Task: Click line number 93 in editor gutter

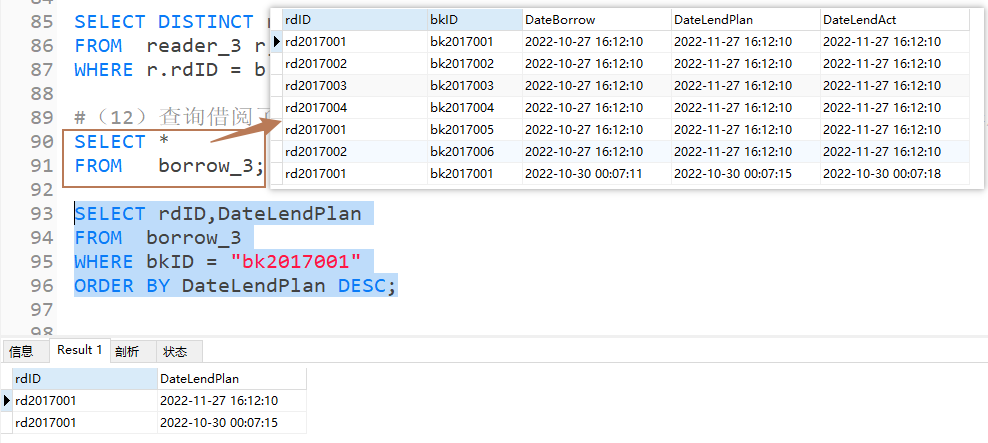Action: point(42,214)
